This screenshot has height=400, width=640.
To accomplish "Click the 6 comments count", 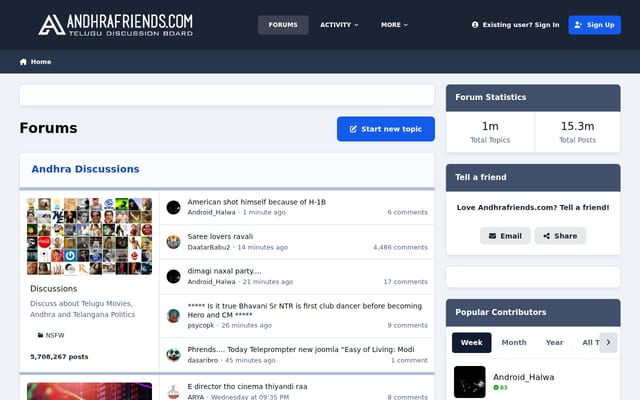I will click(x=407, y=212).
